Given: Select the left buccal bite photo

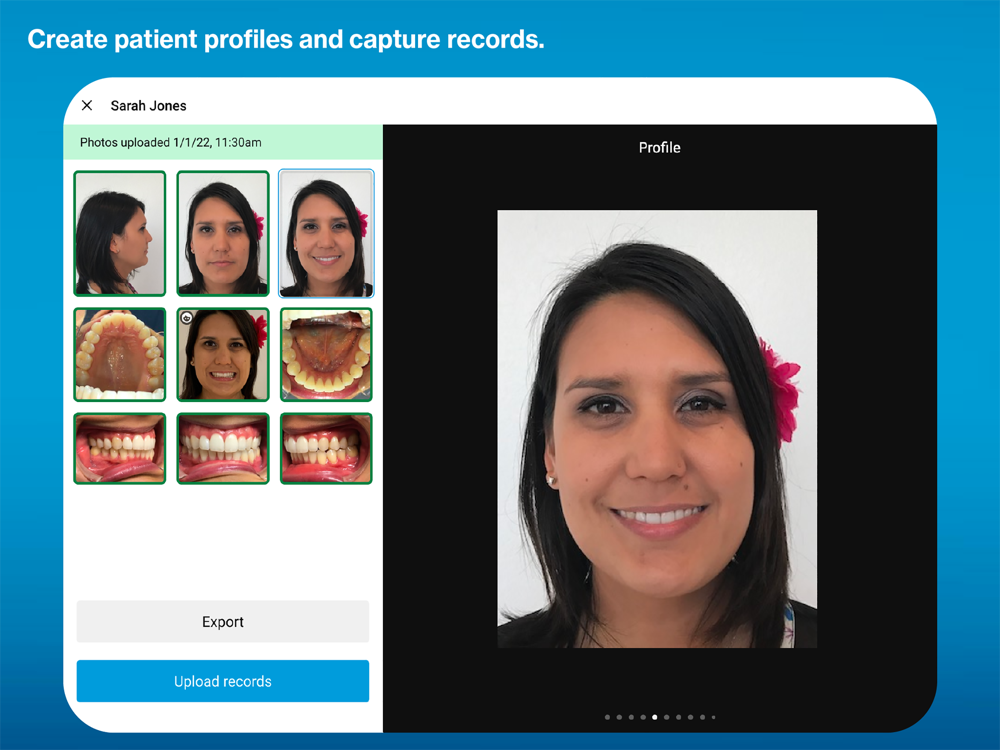Looking at the screenshot, I should pyautogui.click(x=326, y=448).
